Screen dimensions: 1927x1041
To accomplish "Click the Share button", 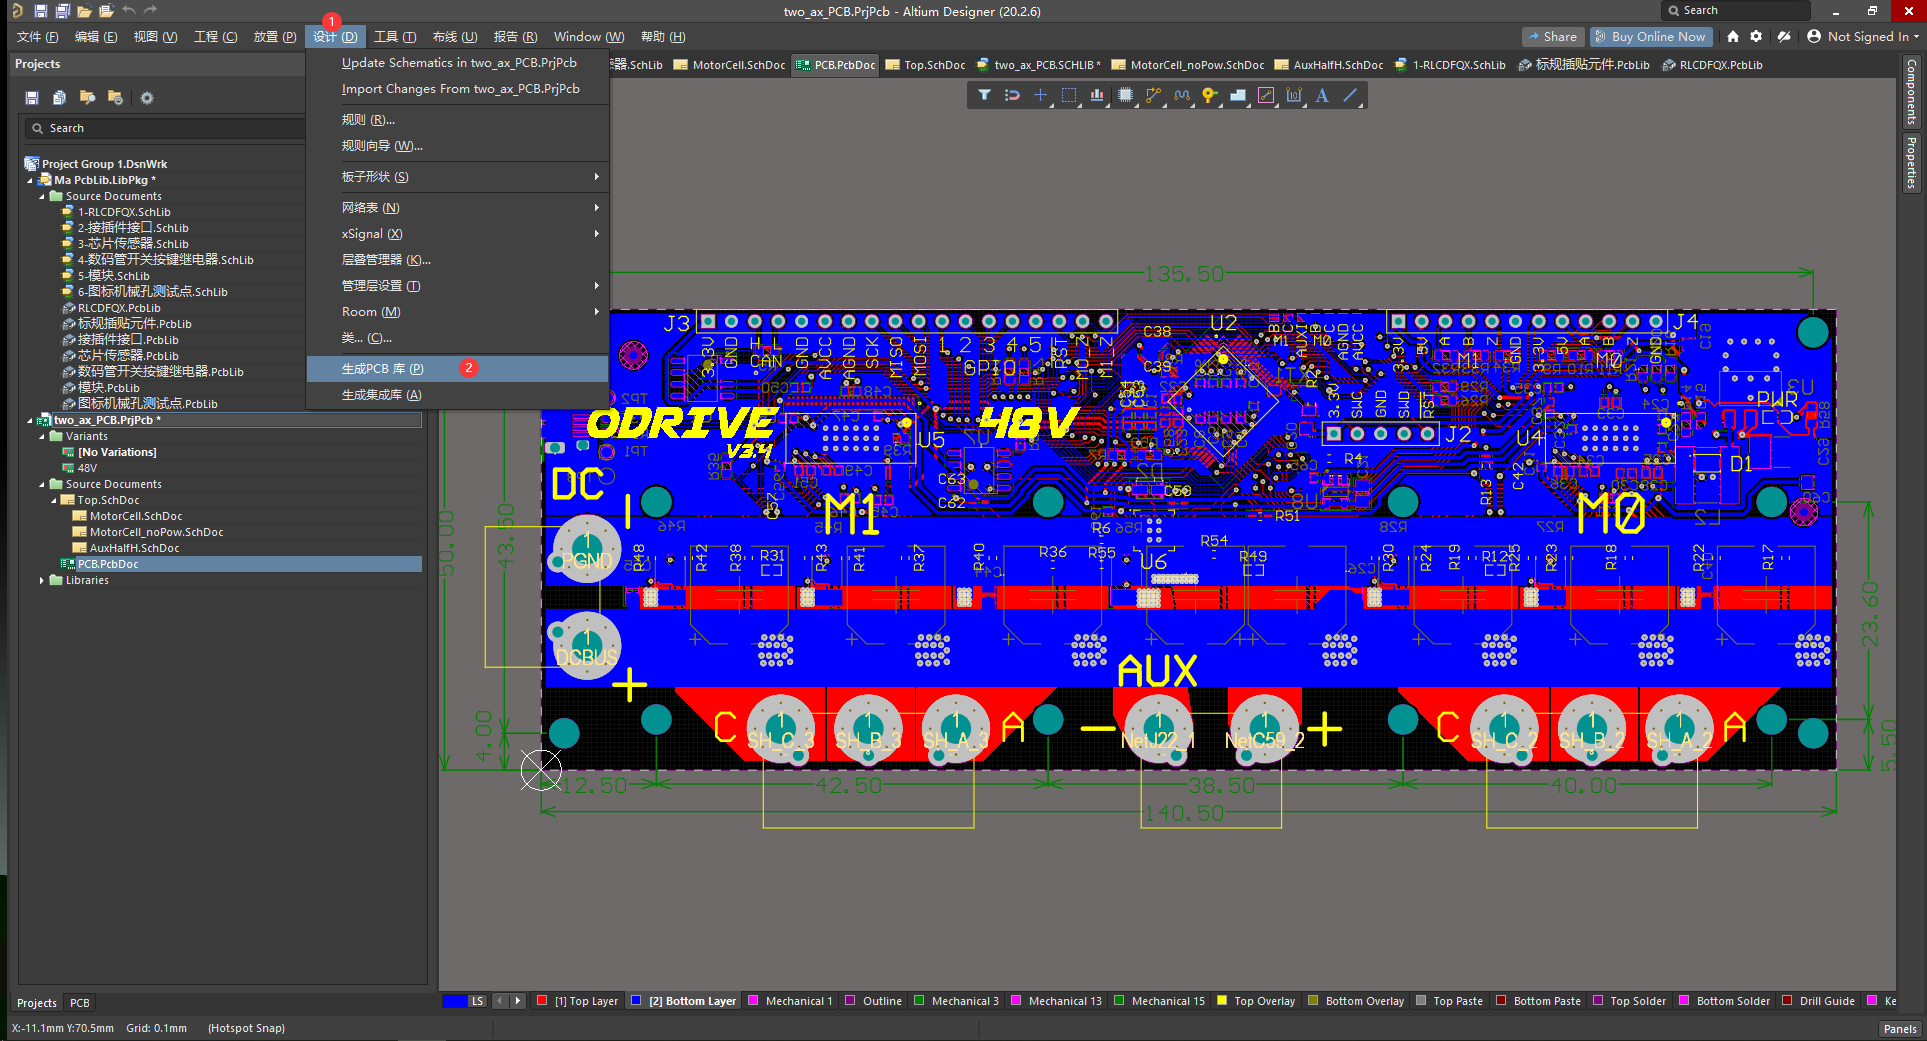I will tap(1551, 36).
